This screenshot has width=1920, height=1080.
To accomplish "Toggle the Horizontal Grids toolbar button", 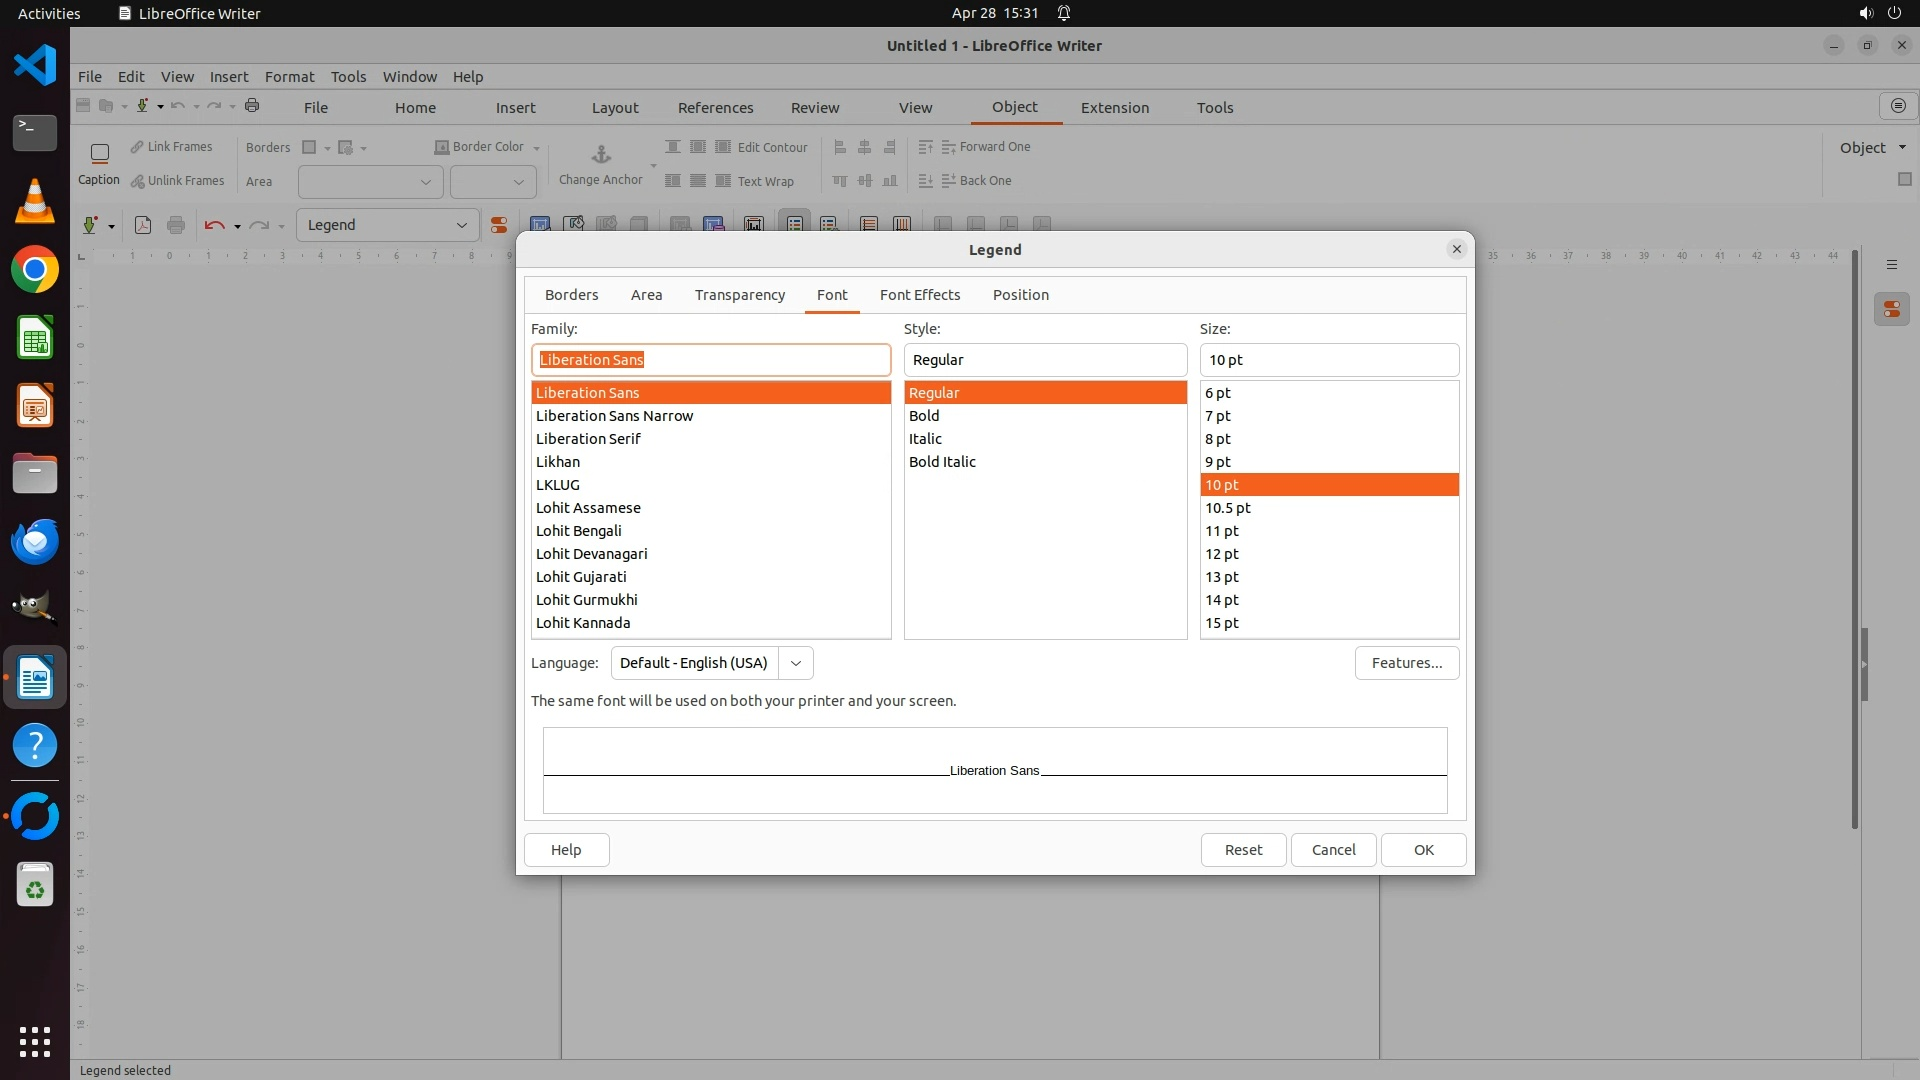I will click(x=869, y=225).
